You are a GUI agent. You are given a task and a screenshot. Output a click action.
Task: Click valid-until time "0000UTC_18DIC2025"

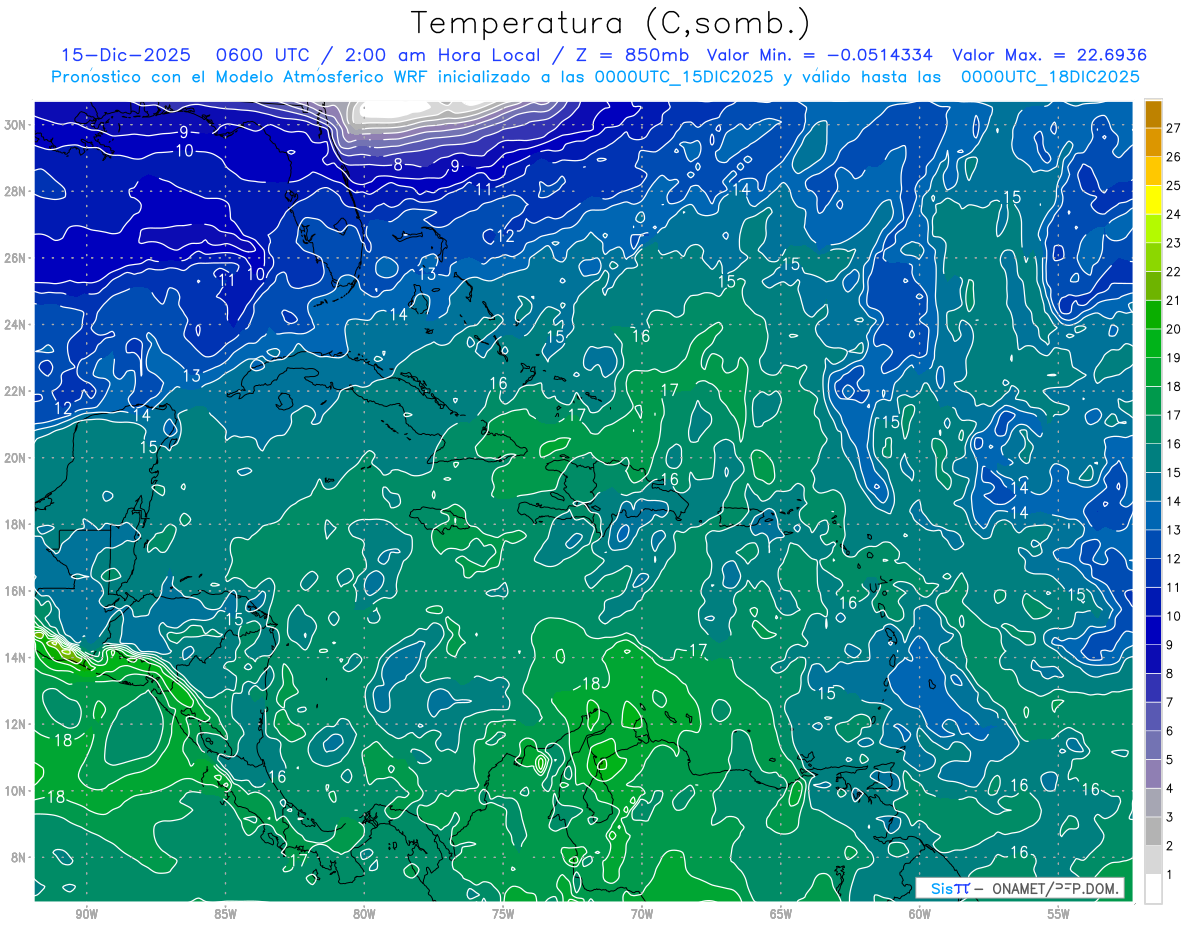point(1050,77)
